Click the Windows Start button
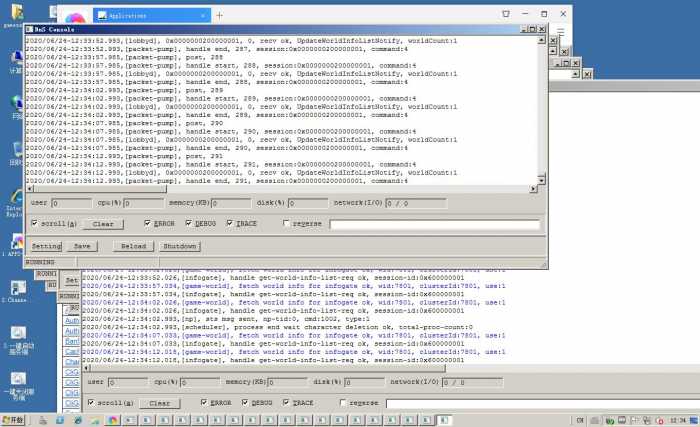 coord(14,420)
